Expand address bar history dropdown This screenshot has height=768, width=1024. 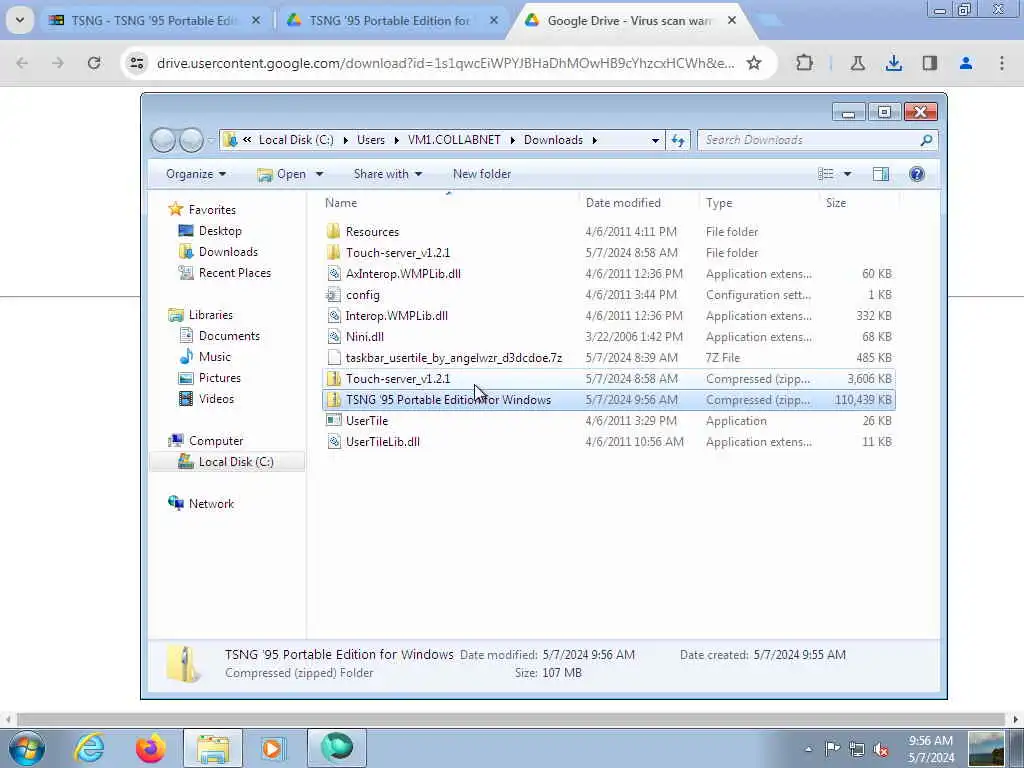click(x=655, y=140)
